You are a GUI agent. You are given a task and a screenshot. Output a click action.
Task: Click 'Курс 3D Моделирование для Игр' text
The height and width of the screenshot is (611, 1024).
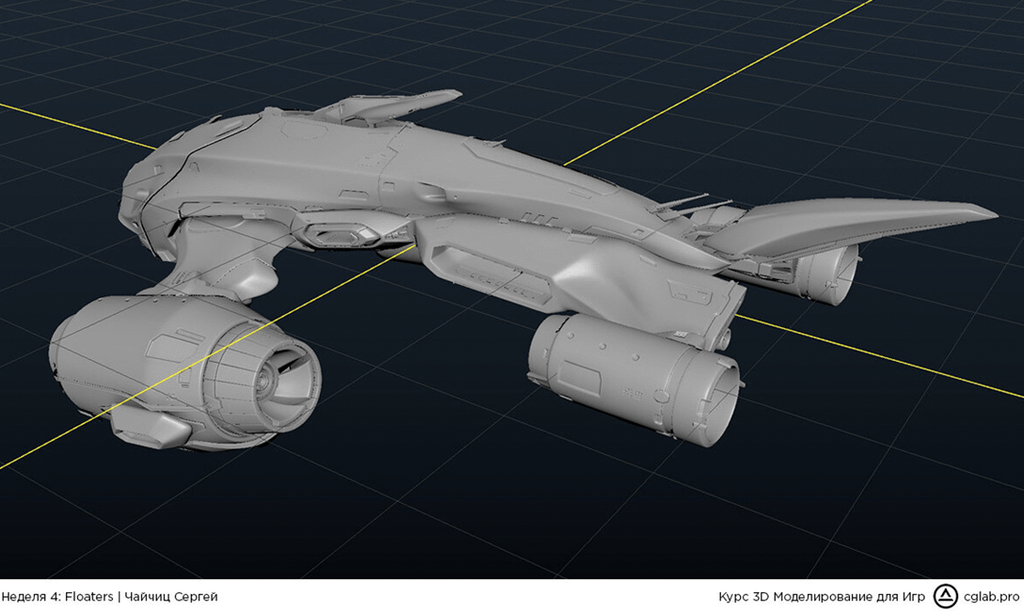click(x=822, y=597)
